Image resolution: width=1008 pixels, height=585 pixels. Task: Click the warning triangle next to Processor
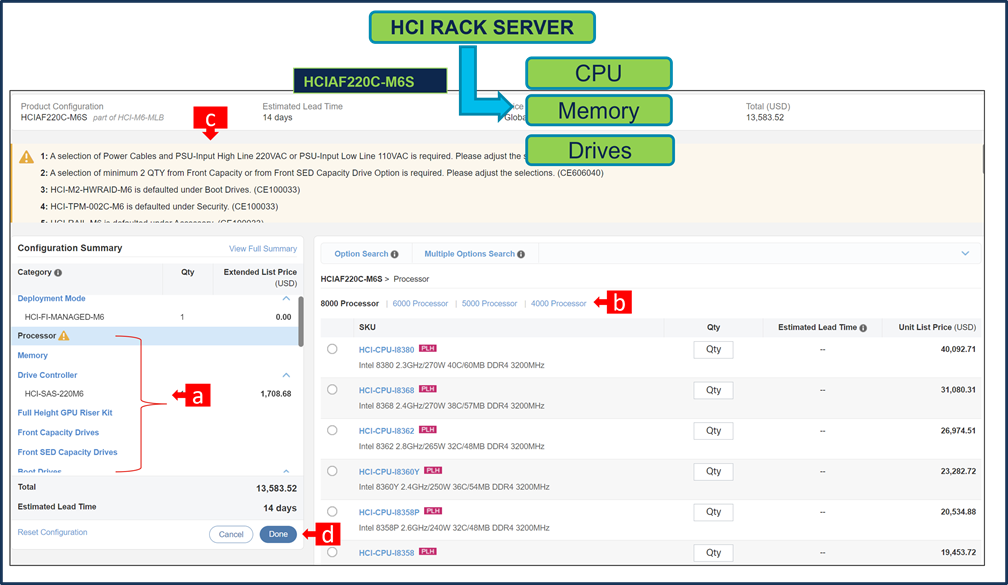64,336
